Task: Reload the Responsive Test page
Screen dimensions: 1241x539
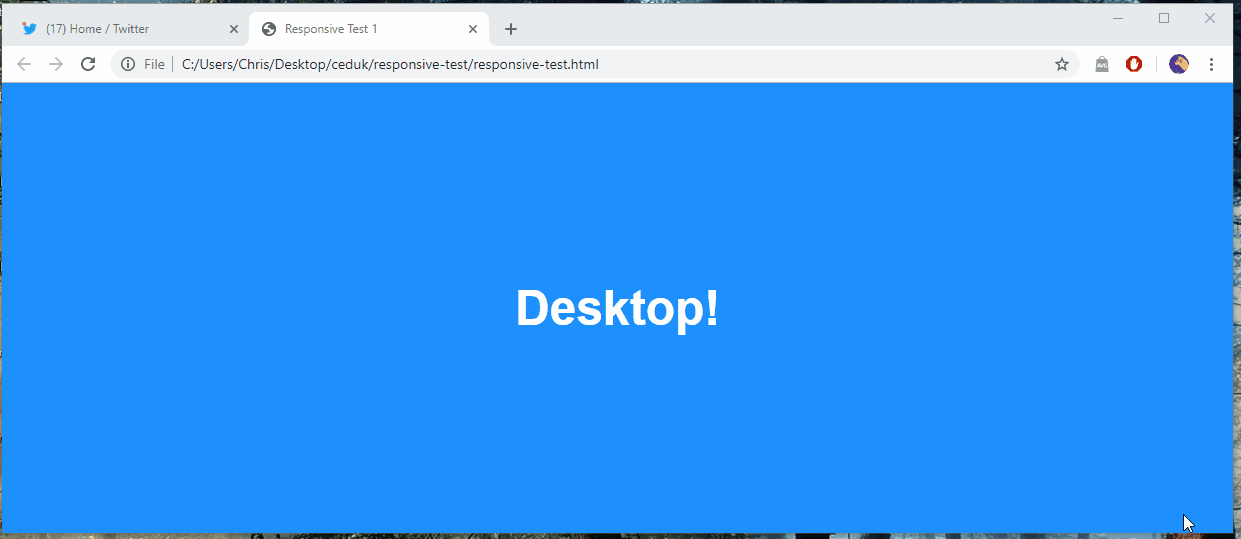Action: click(x=88, y=64)
